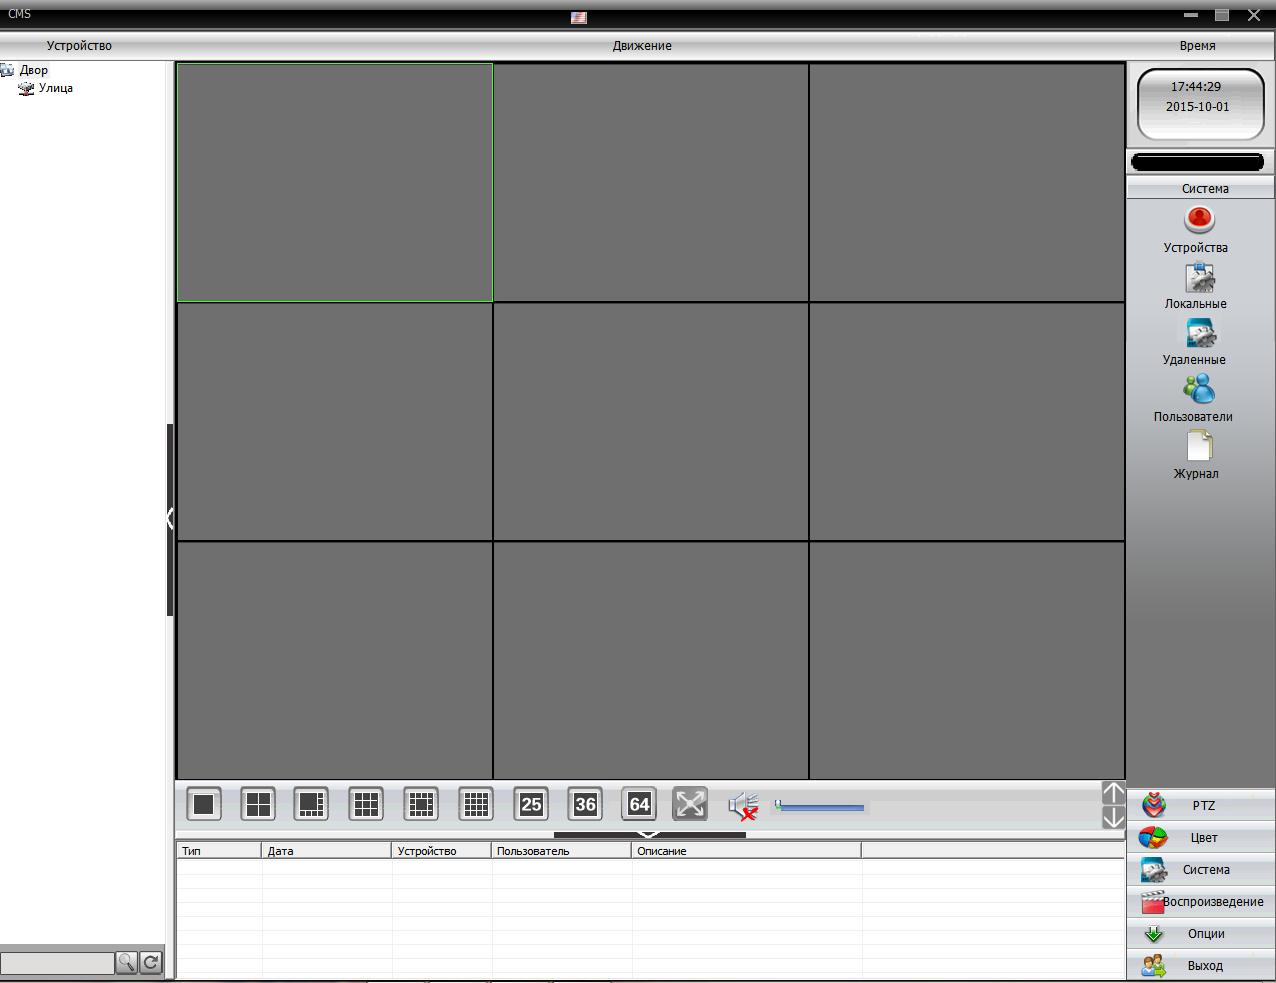Viewport: 1276px width, 983px height.
Task: Click the Время header
Action: click(1197, 46)
